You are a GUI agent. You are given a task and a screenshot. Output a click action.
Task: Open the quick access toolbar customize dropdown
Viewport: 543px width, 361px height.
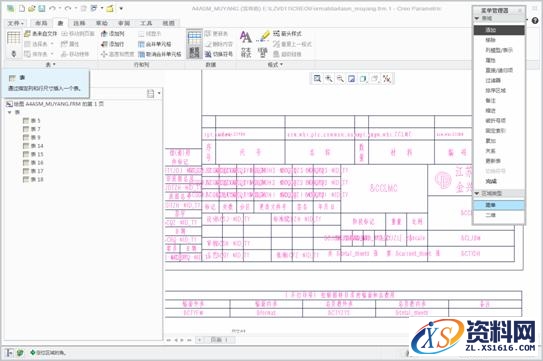121,8
